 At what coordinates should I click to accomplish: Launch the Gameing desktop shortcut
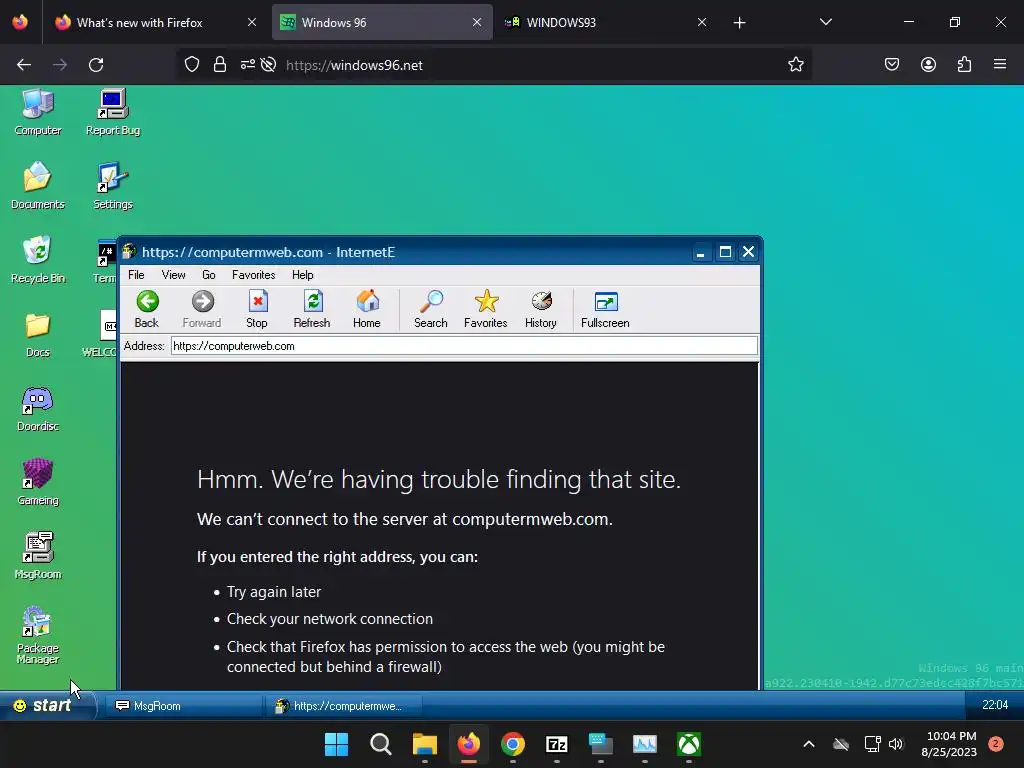tap(38, 483)
